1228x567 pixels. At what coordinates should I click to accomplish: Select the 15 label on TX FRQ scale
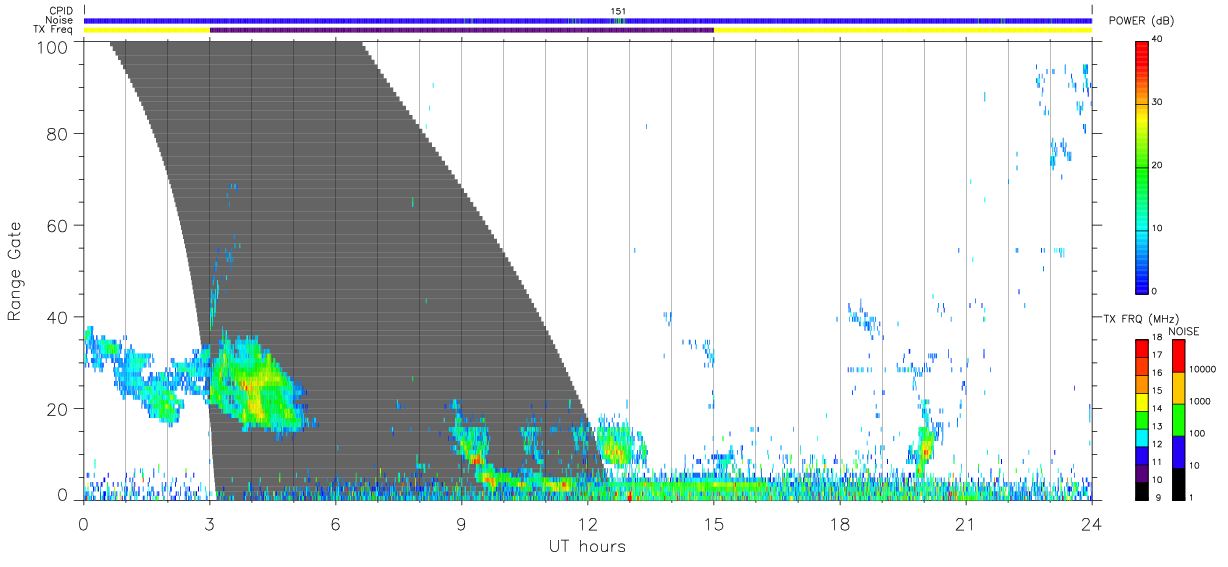[x=1156, y=391]
